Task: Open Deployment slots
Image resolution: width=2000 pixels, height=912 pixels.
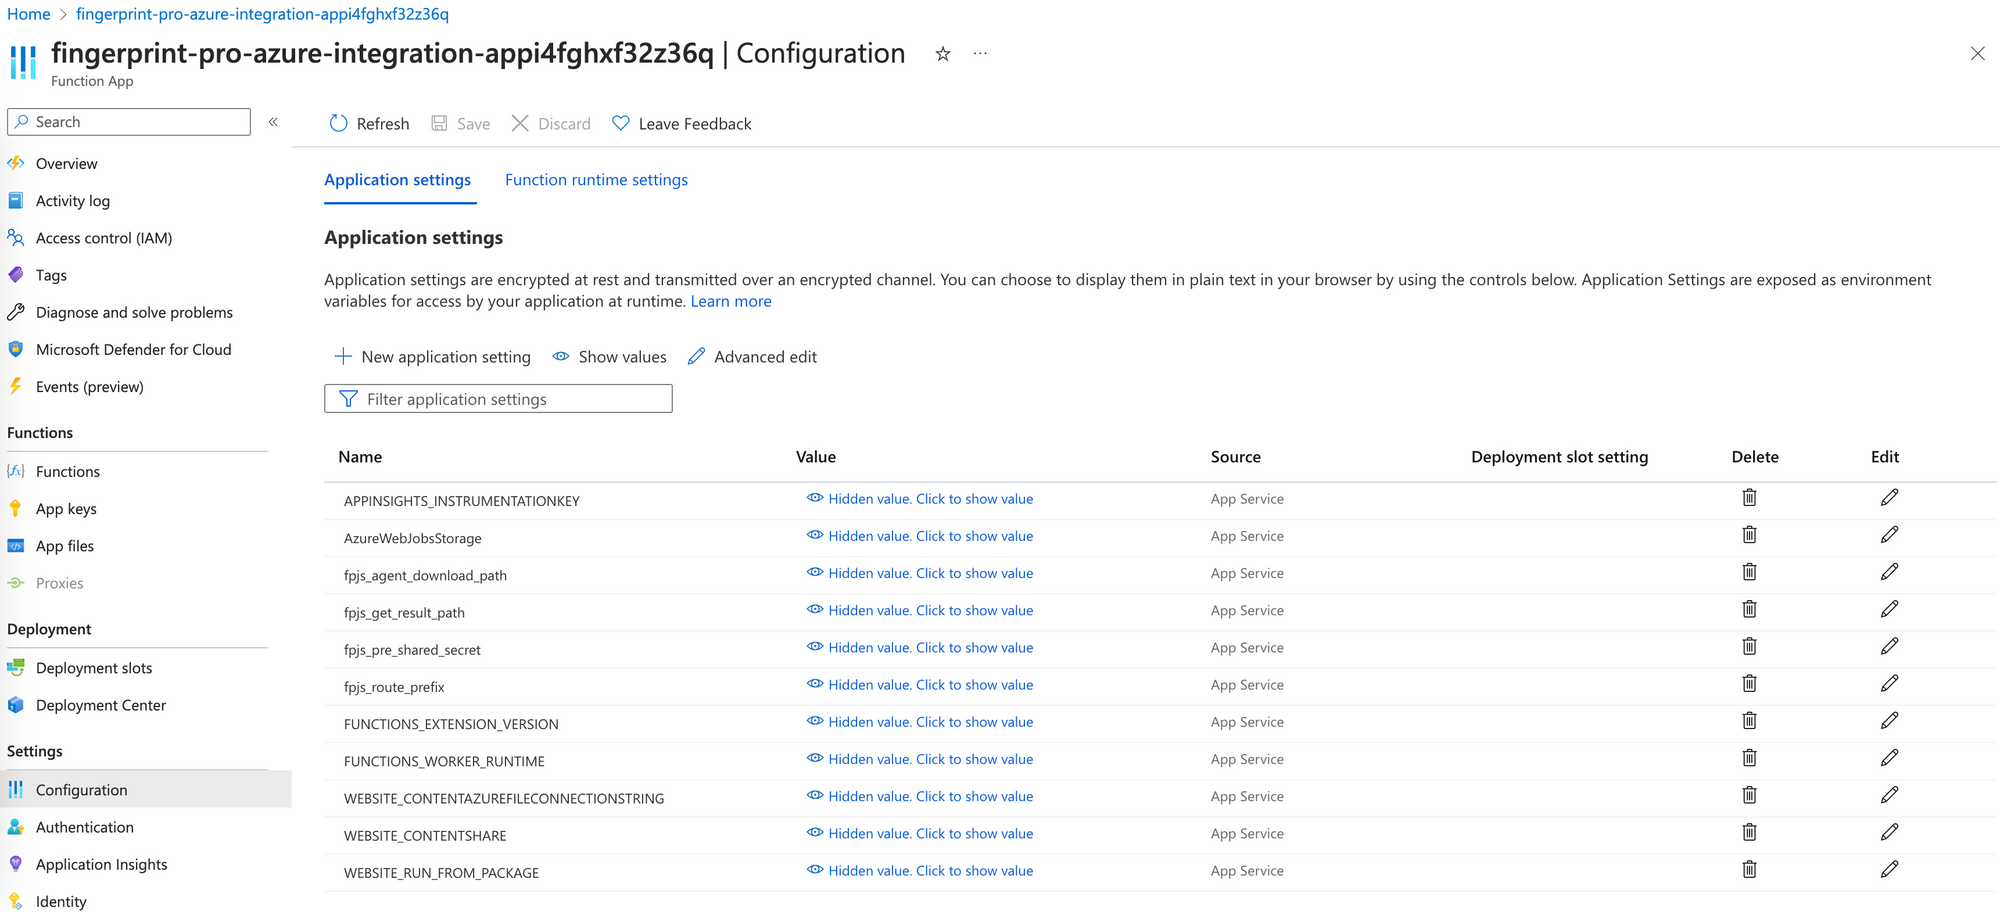Action: coord(94,668)
